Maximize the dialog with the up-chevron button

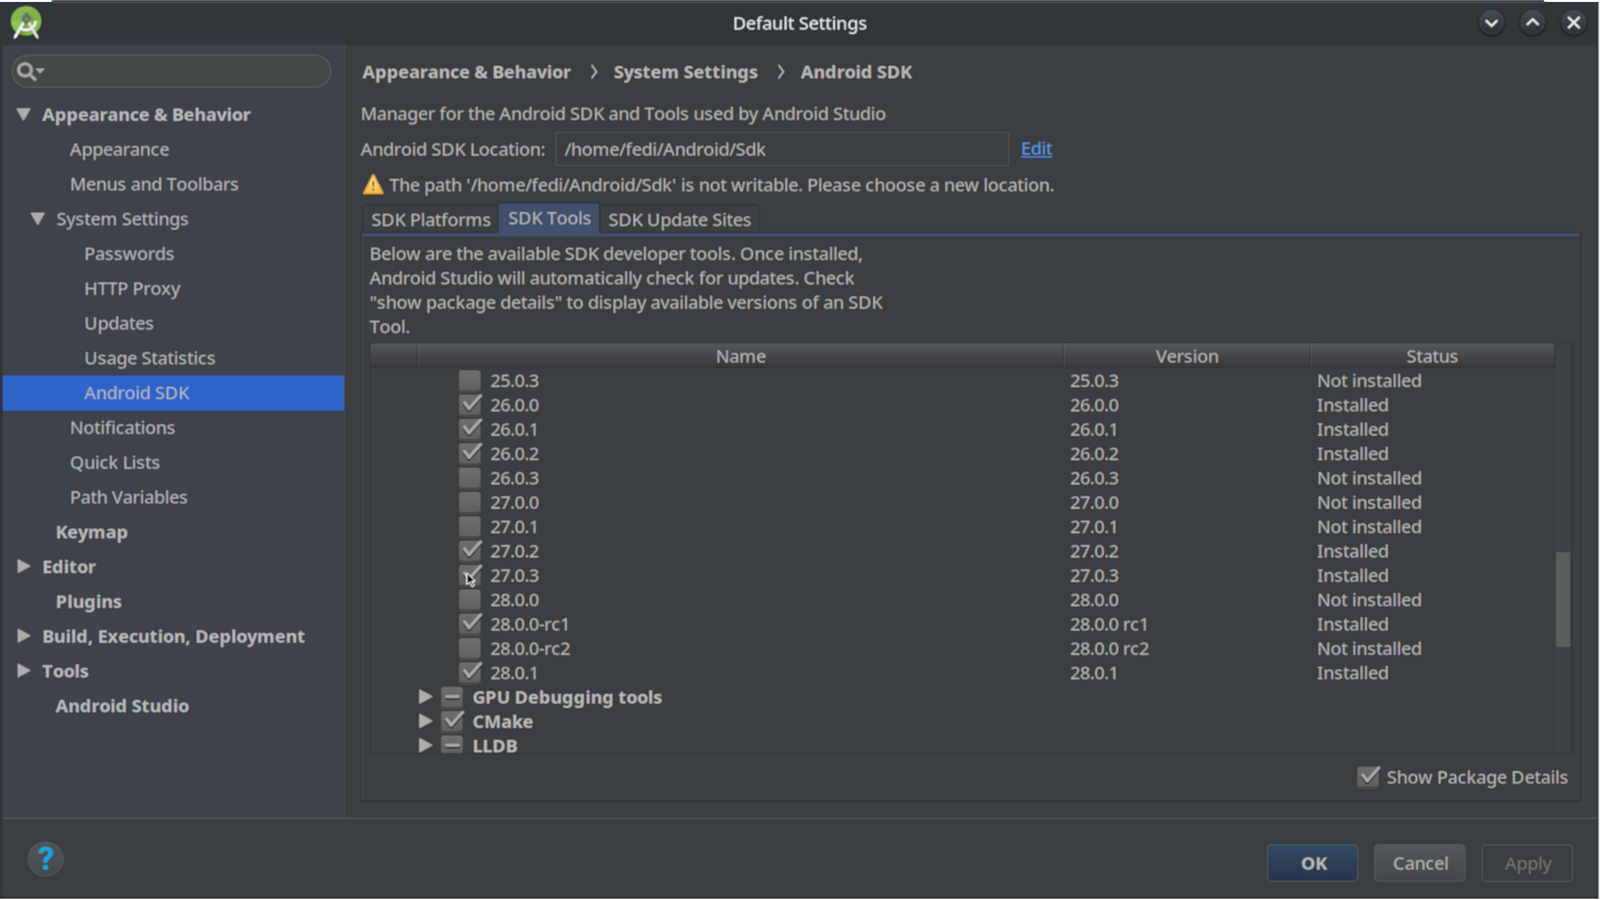click(x=1532, y=23)
